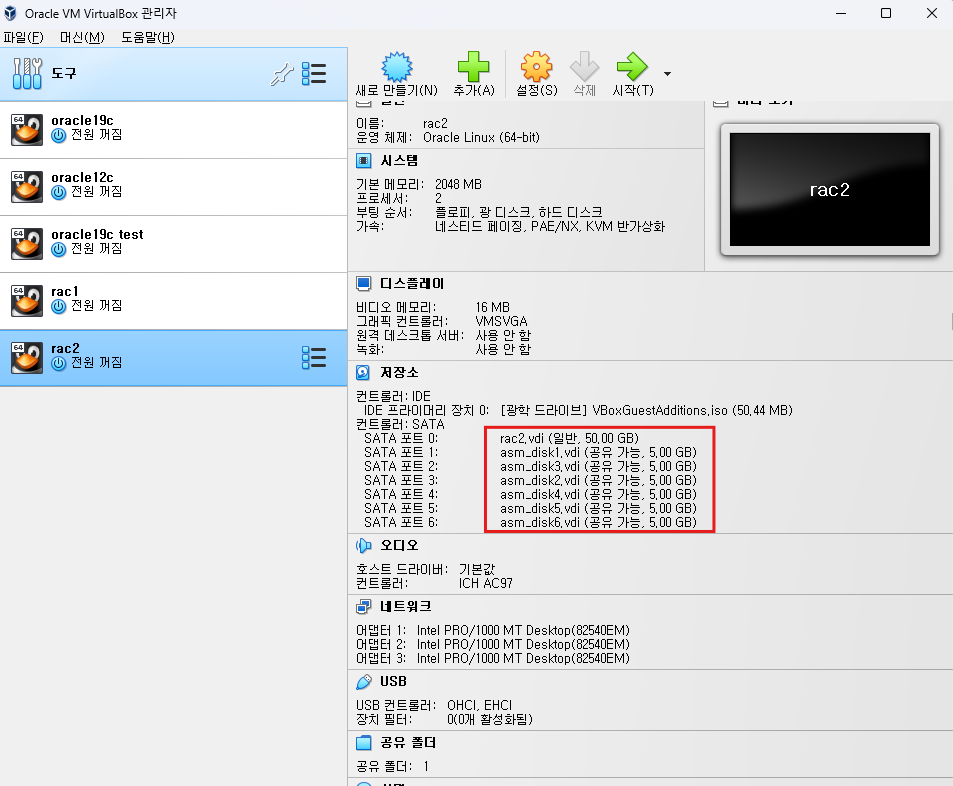Click the Network (네트워크) section header
953x786 pixels.
[x=405, y=607]
